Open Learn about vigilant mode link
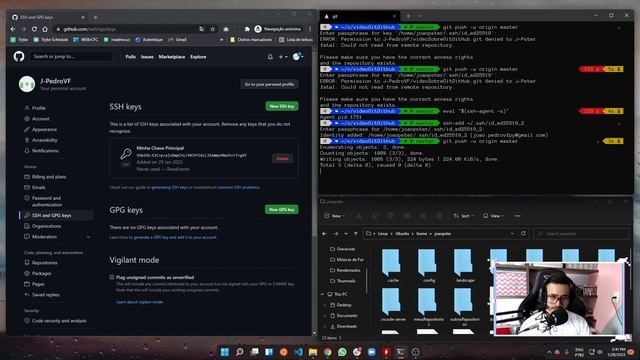Viewport: 640px width, 360px height. tap(140, 302)
